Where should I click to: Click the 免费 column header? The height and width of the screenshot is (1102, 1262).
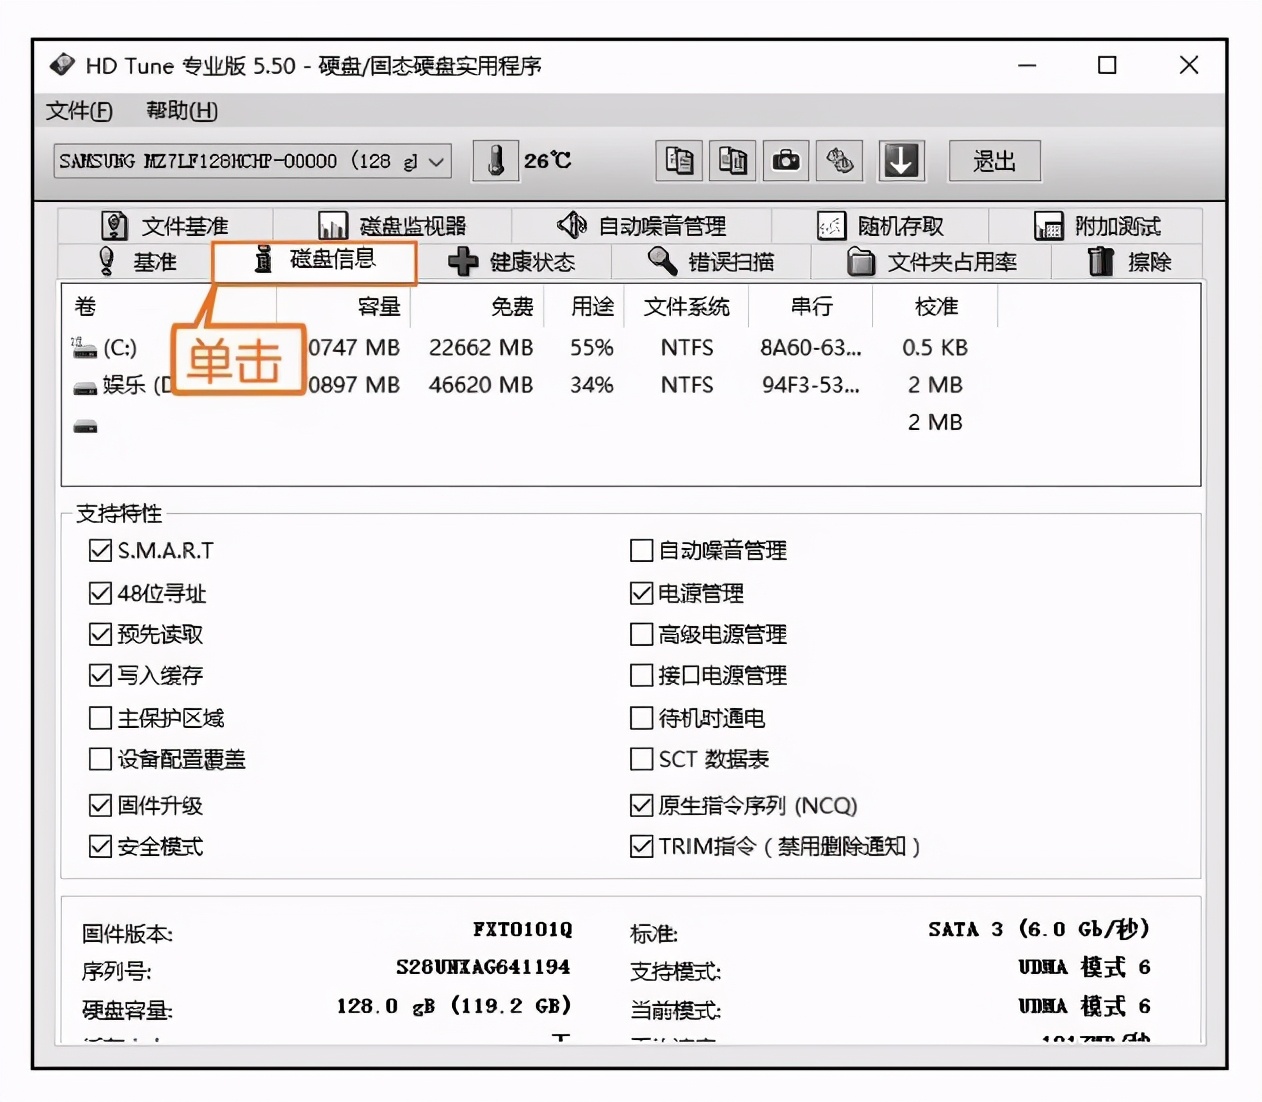pos(478,307)
